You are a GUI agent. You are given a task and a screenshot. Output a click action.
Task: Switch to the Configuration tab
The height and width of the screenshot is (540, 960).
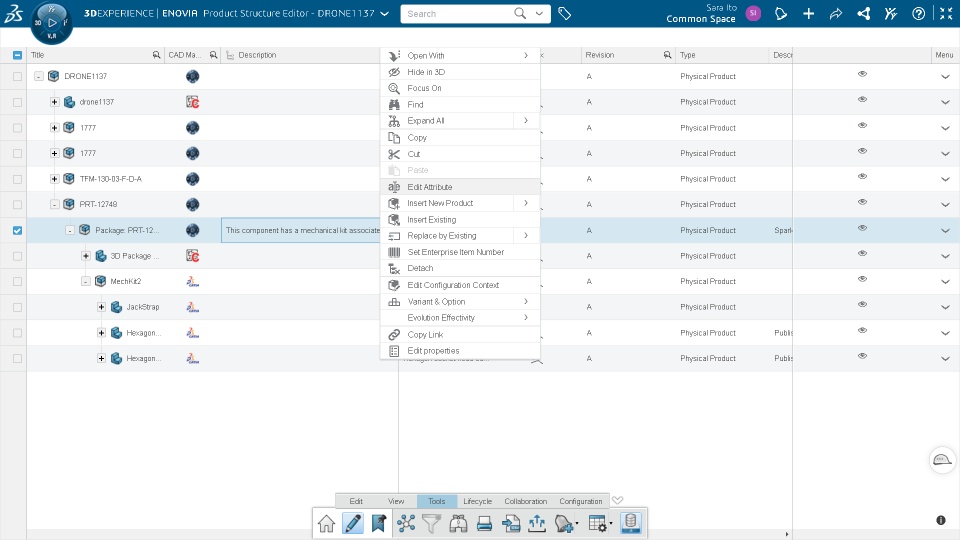pos(580,501)
